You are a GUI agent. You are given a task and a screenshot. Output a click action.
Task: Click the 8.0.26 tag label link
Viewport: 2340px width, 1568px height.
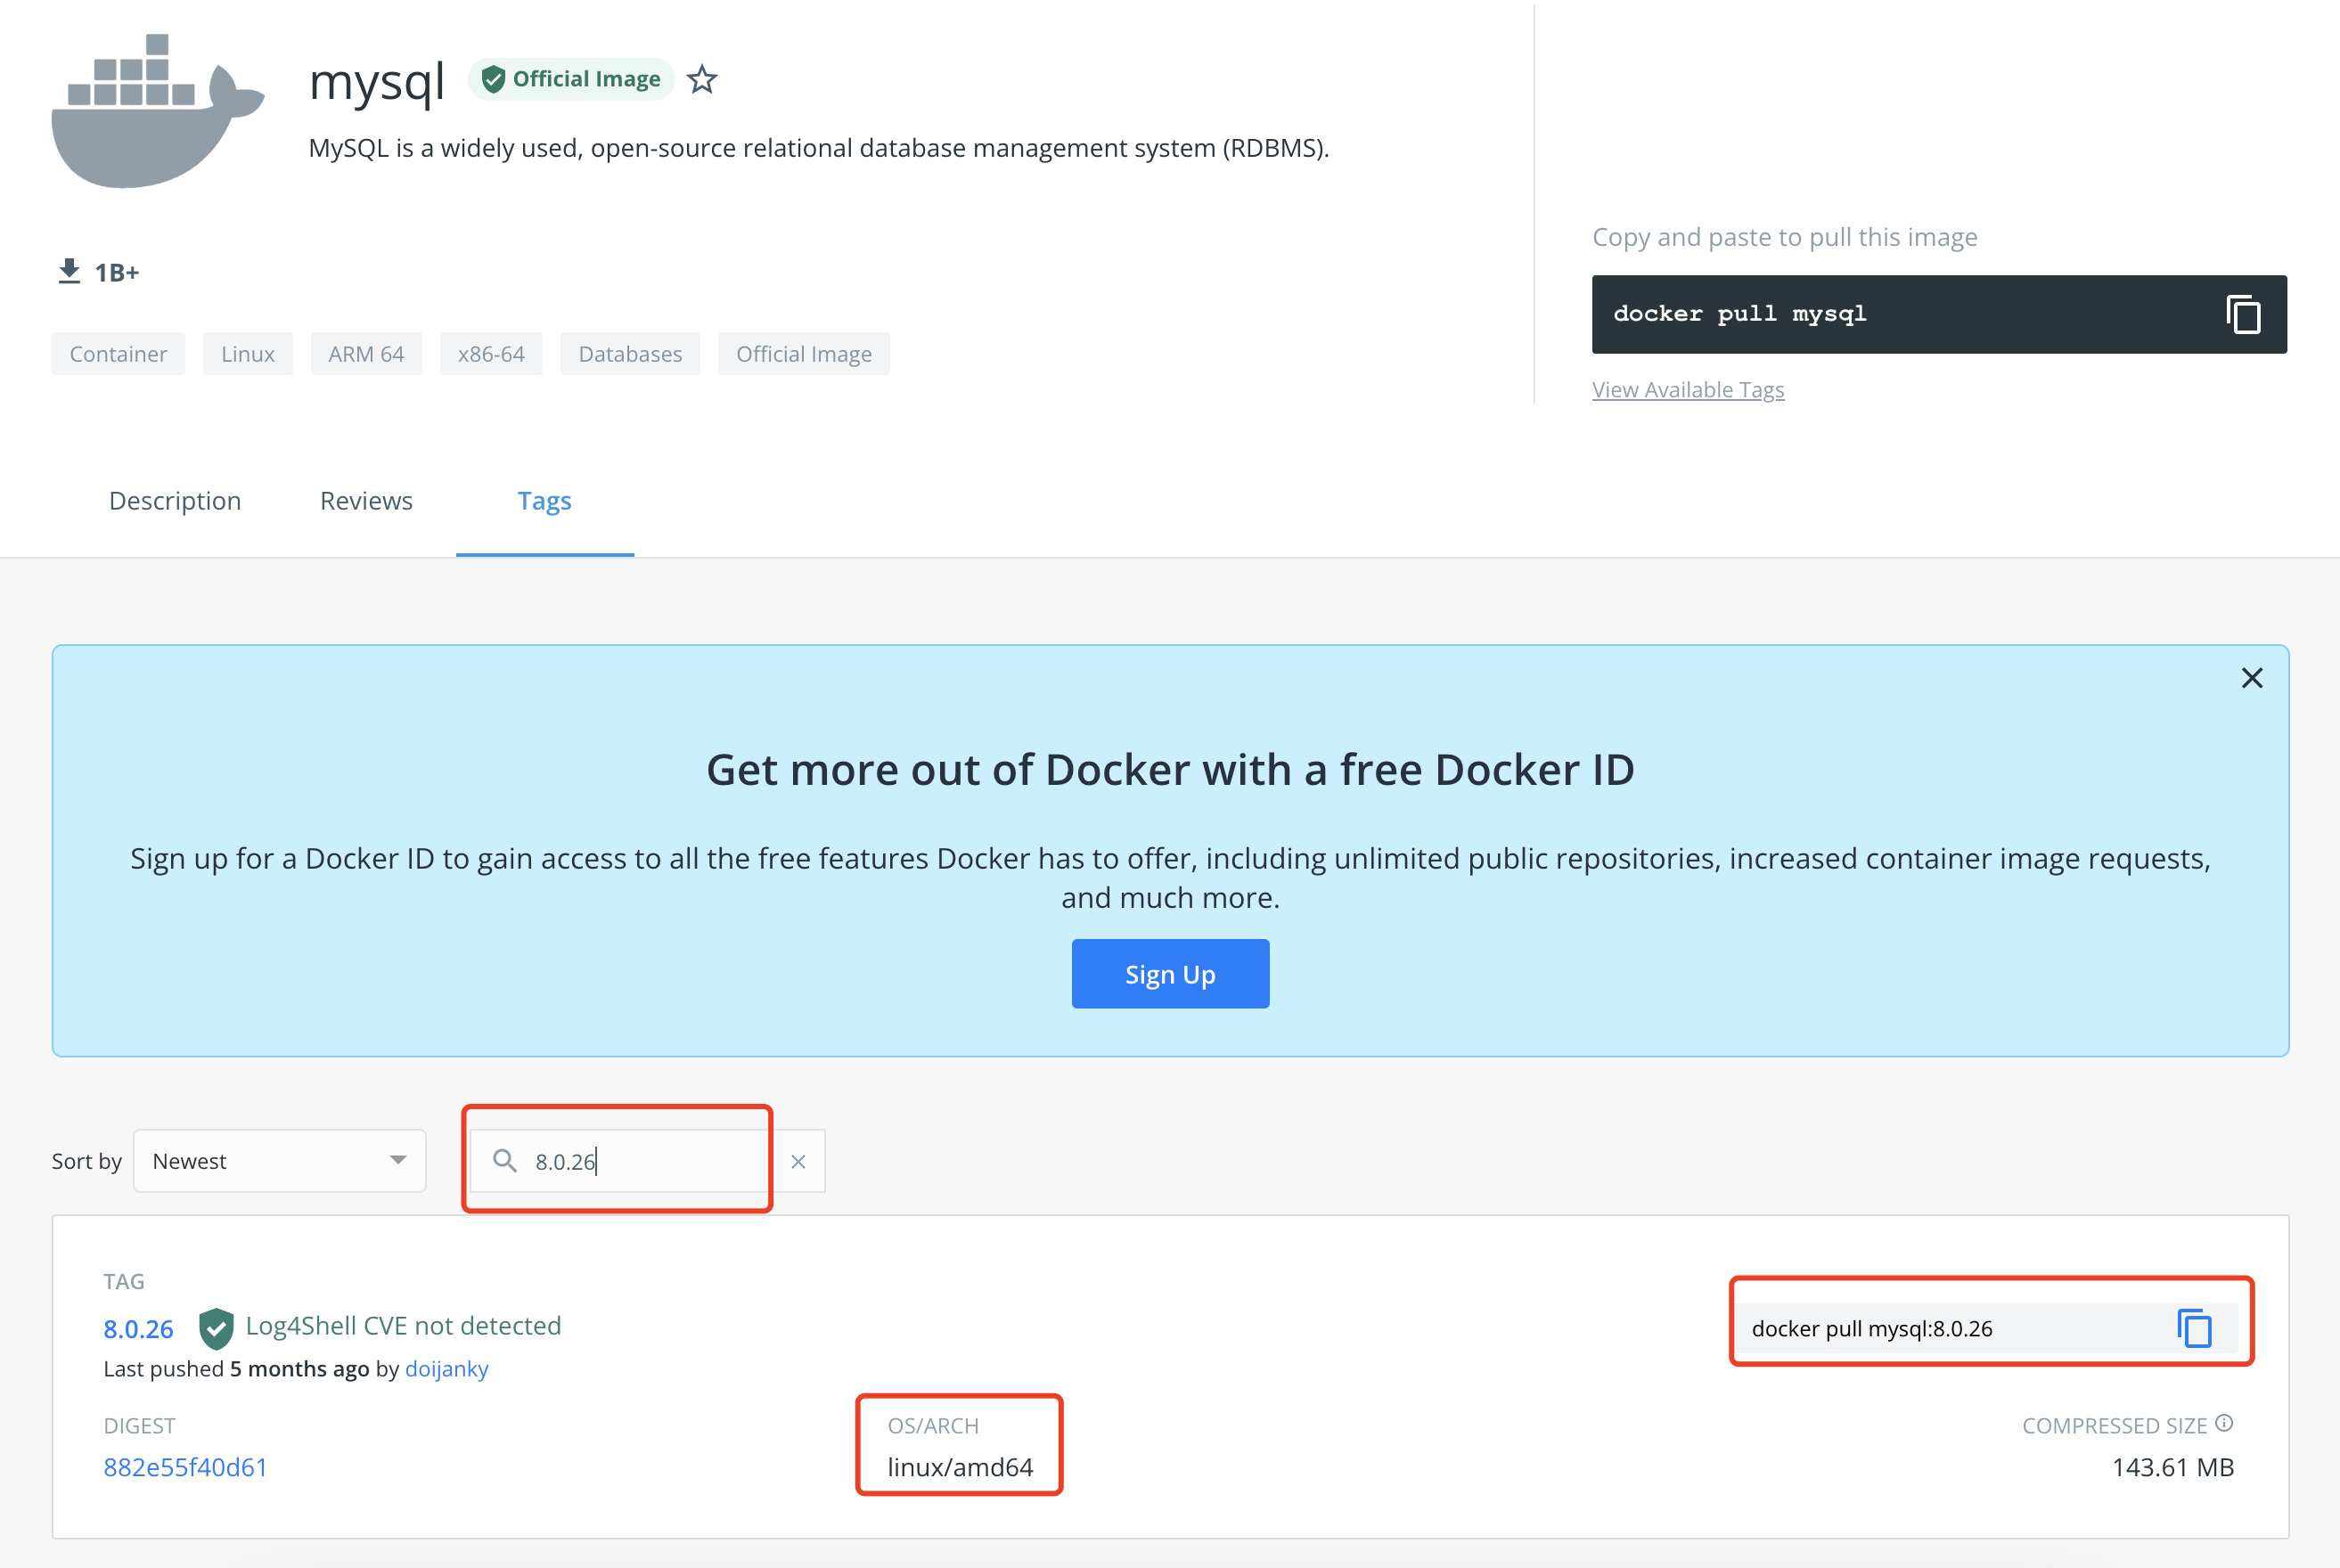coord(140,1325)
